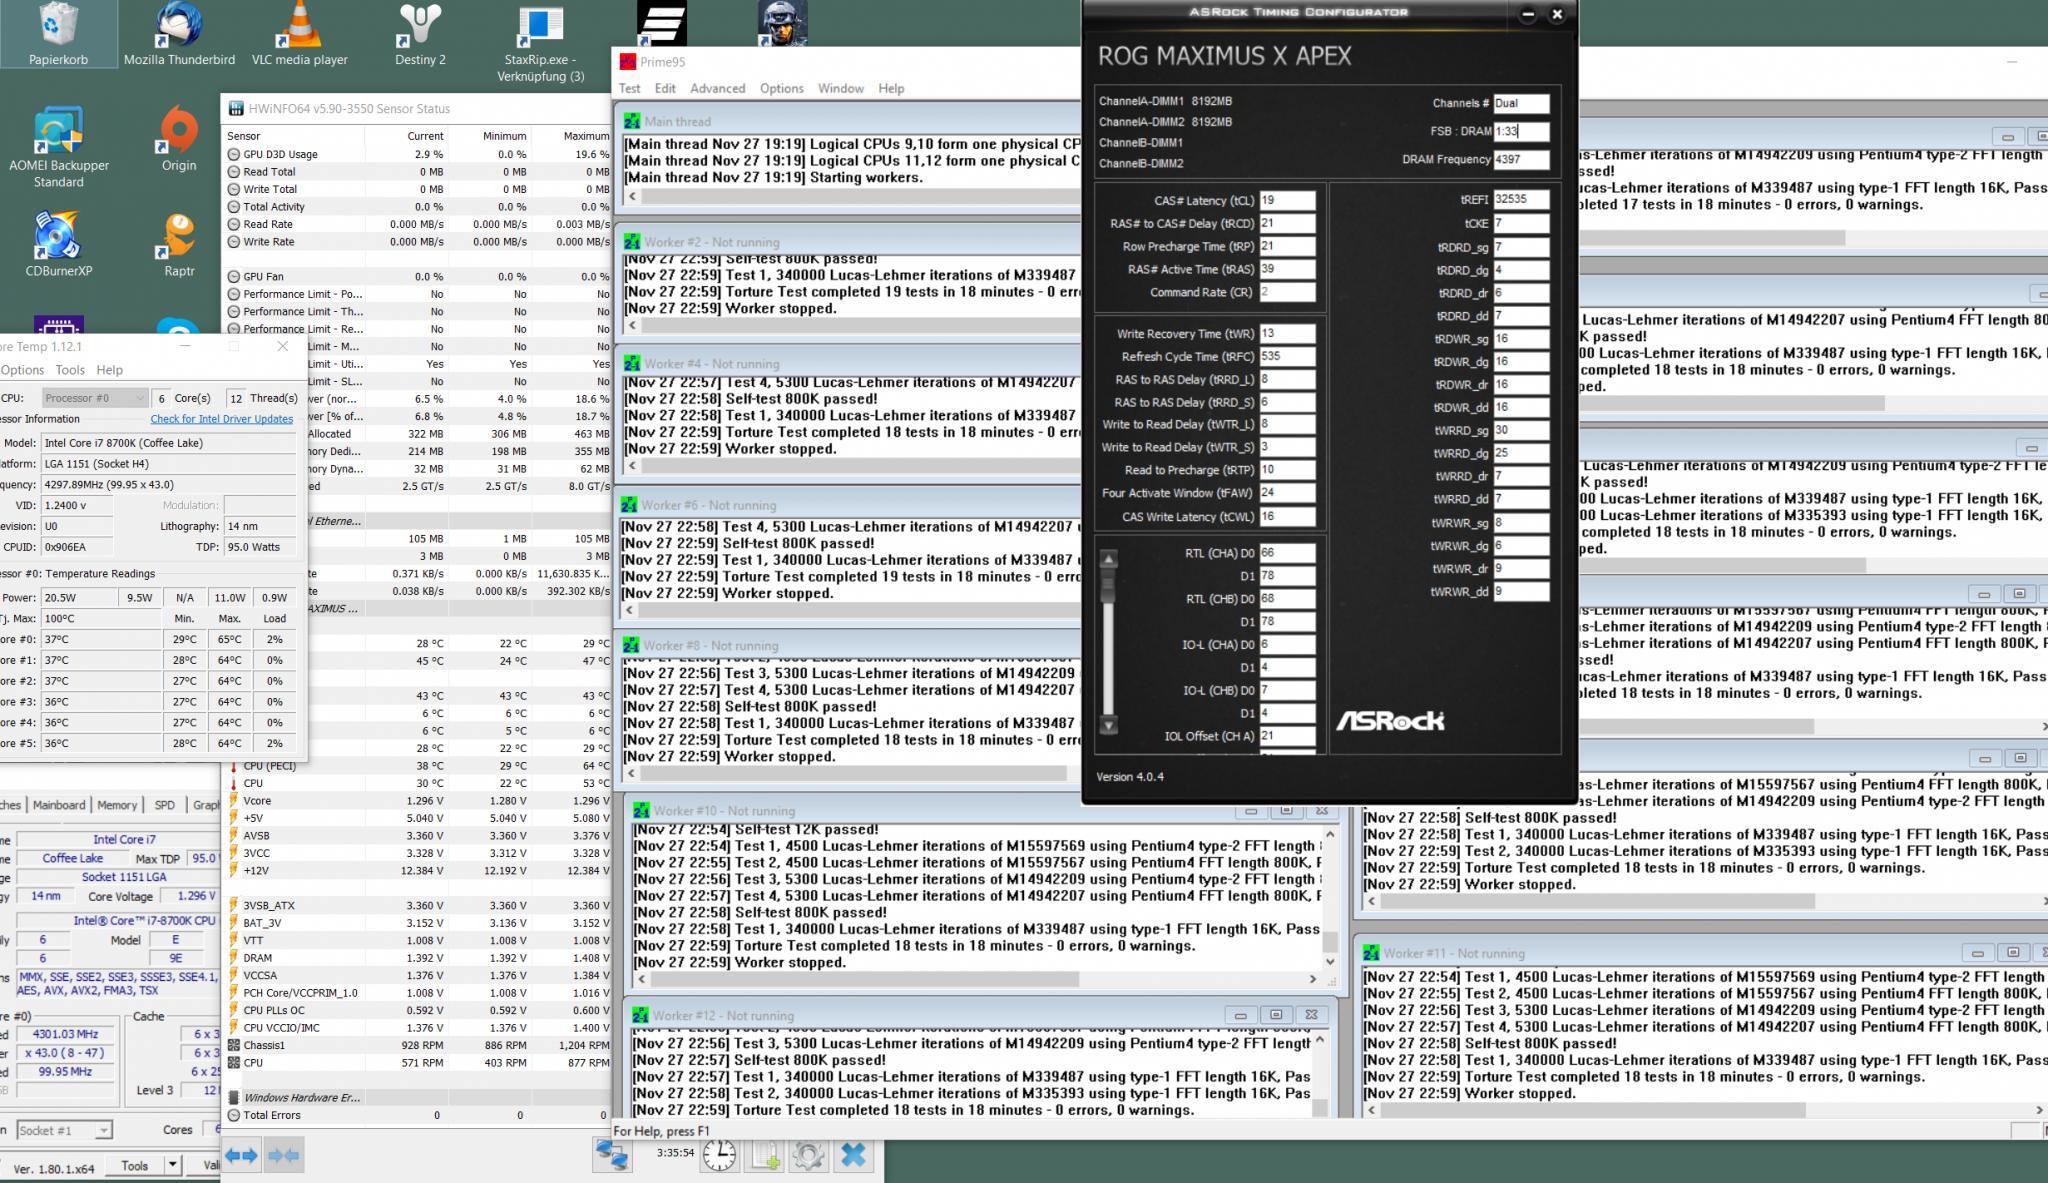Open the Help menu in Core Temp
The height and width of the screenshot is (1183, 2048).
pyautogui.click(x=109, y=370)
